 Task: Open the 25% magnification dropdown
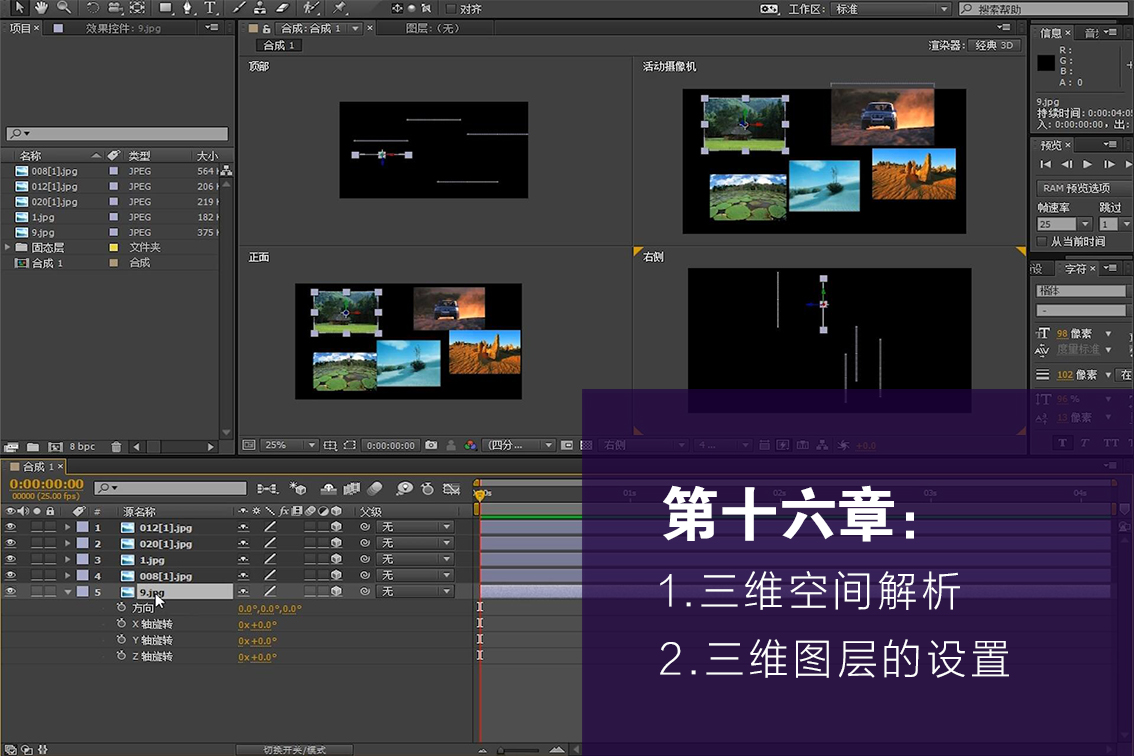click(289, 445)
